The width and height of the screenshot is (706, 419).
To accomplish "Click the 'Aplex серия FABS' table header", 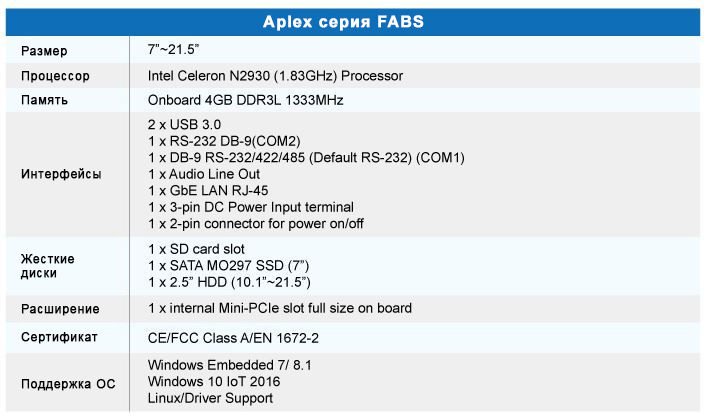I will tap(343, 22).
